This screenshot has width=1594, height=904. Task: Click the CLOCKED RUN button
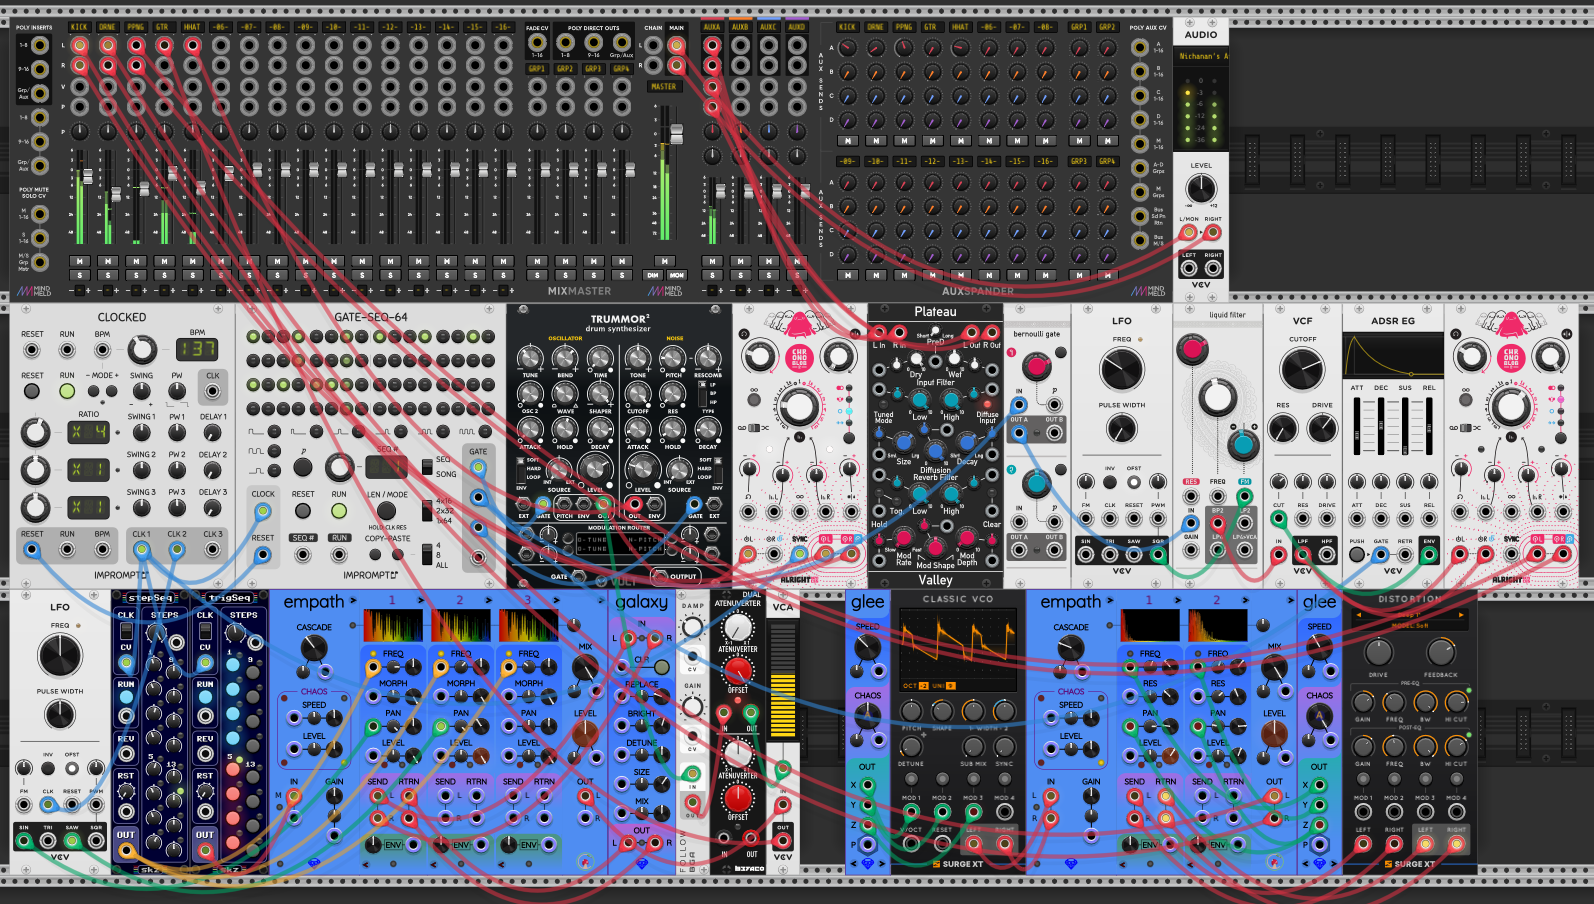(x=67, y=390)
